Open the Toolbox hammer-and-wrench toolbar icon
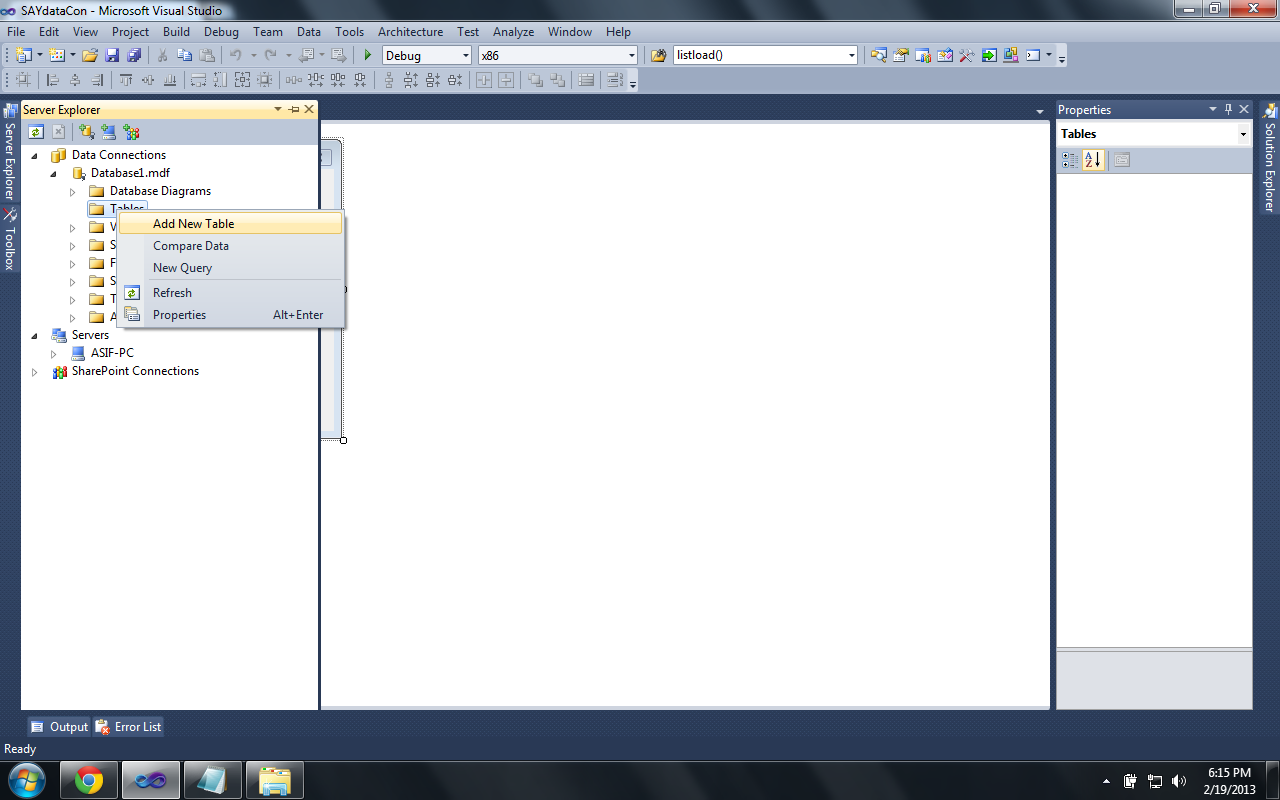 (x=966, y=55)
